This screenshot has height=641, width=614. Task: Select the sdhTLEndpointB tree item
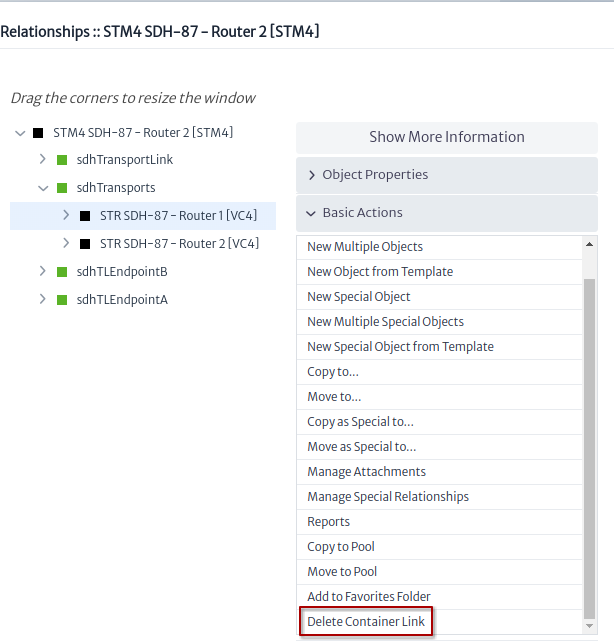122,272
